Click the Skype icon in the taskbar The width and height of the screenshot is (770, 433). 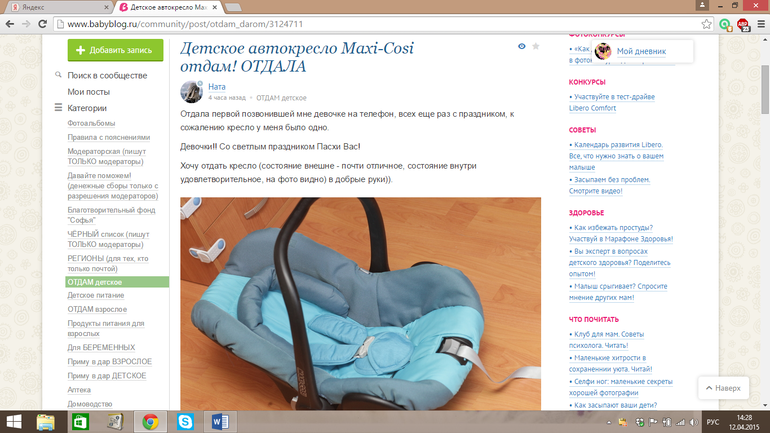186,421
